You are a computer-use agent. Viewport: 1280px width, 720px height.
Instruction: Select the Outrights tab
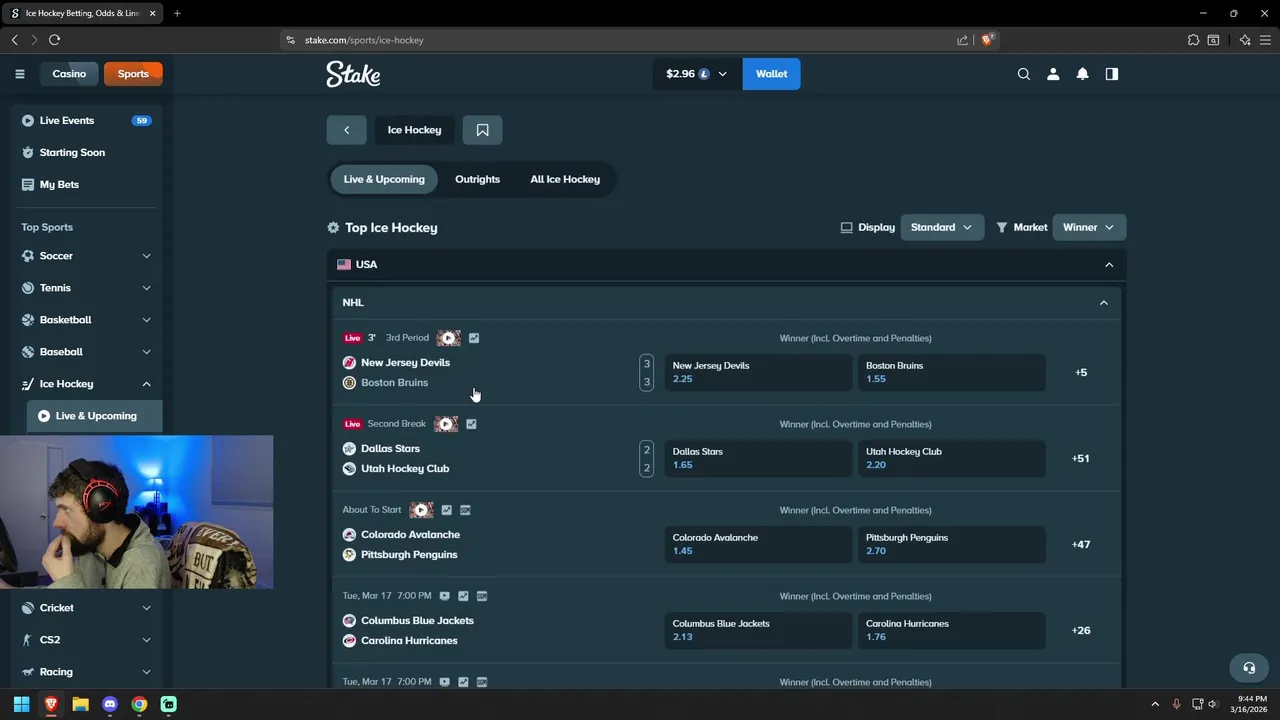click(477, 180)
